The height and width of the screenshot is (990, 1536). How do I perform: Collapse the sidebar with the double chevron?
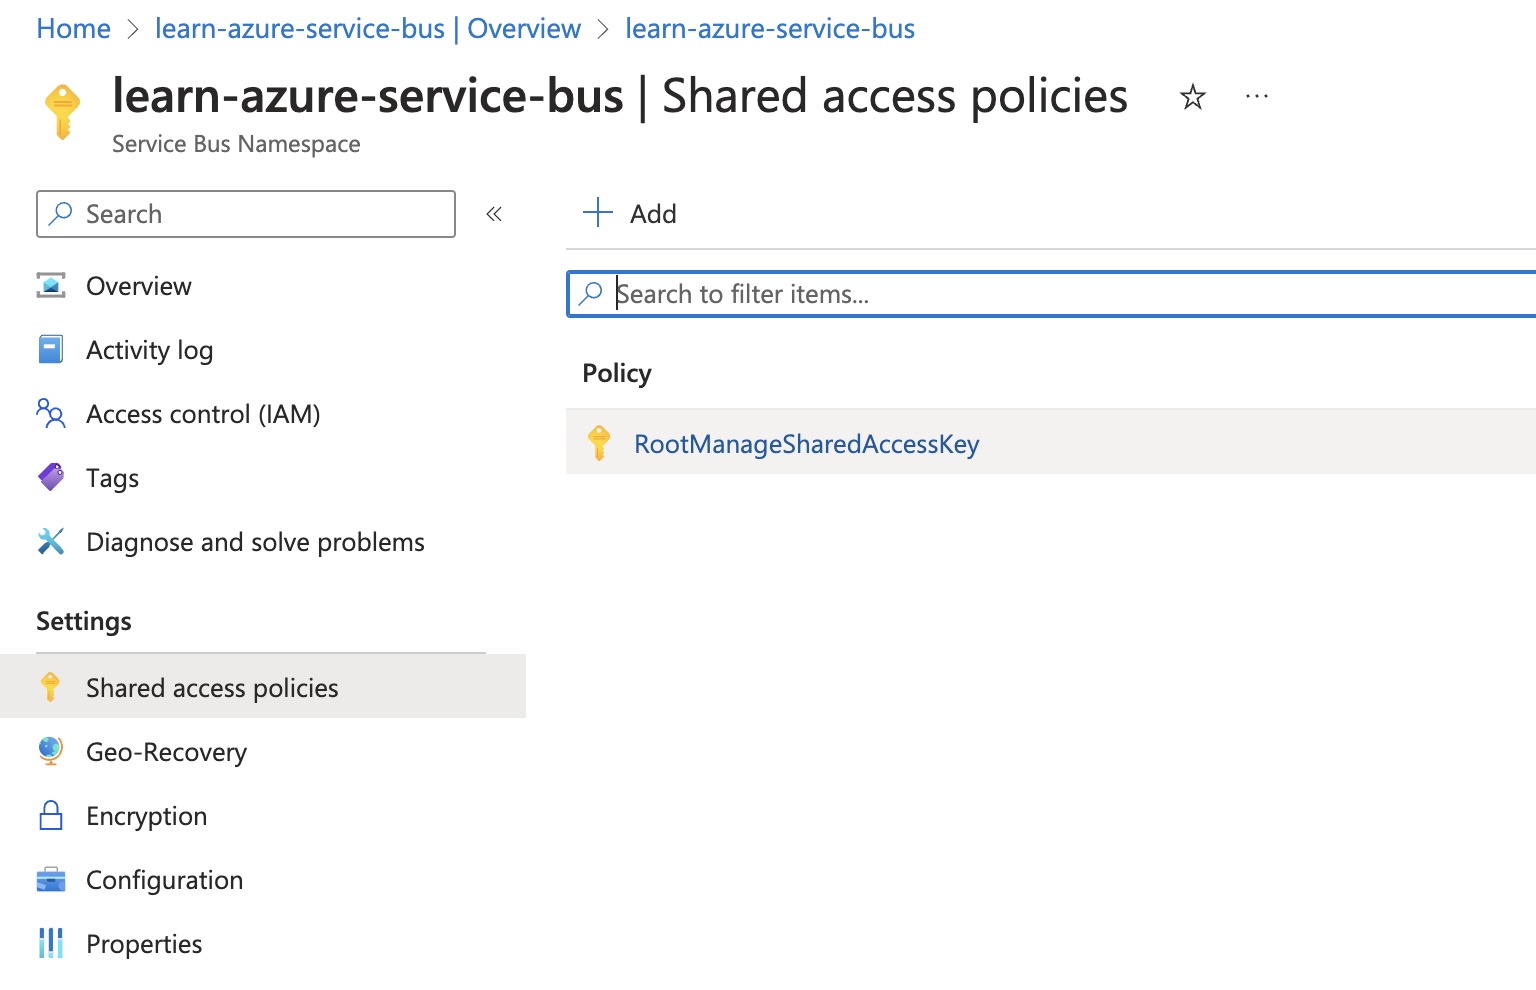(494, 214)
